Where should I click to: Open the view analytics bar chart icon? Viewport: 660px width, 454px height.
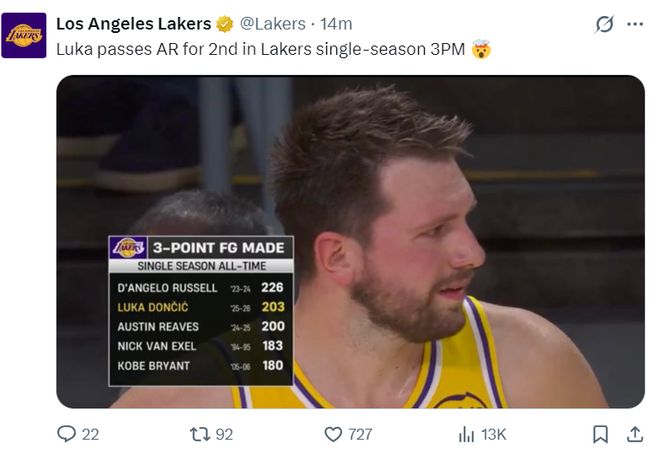pyautogui.click(x=466, y=434)
